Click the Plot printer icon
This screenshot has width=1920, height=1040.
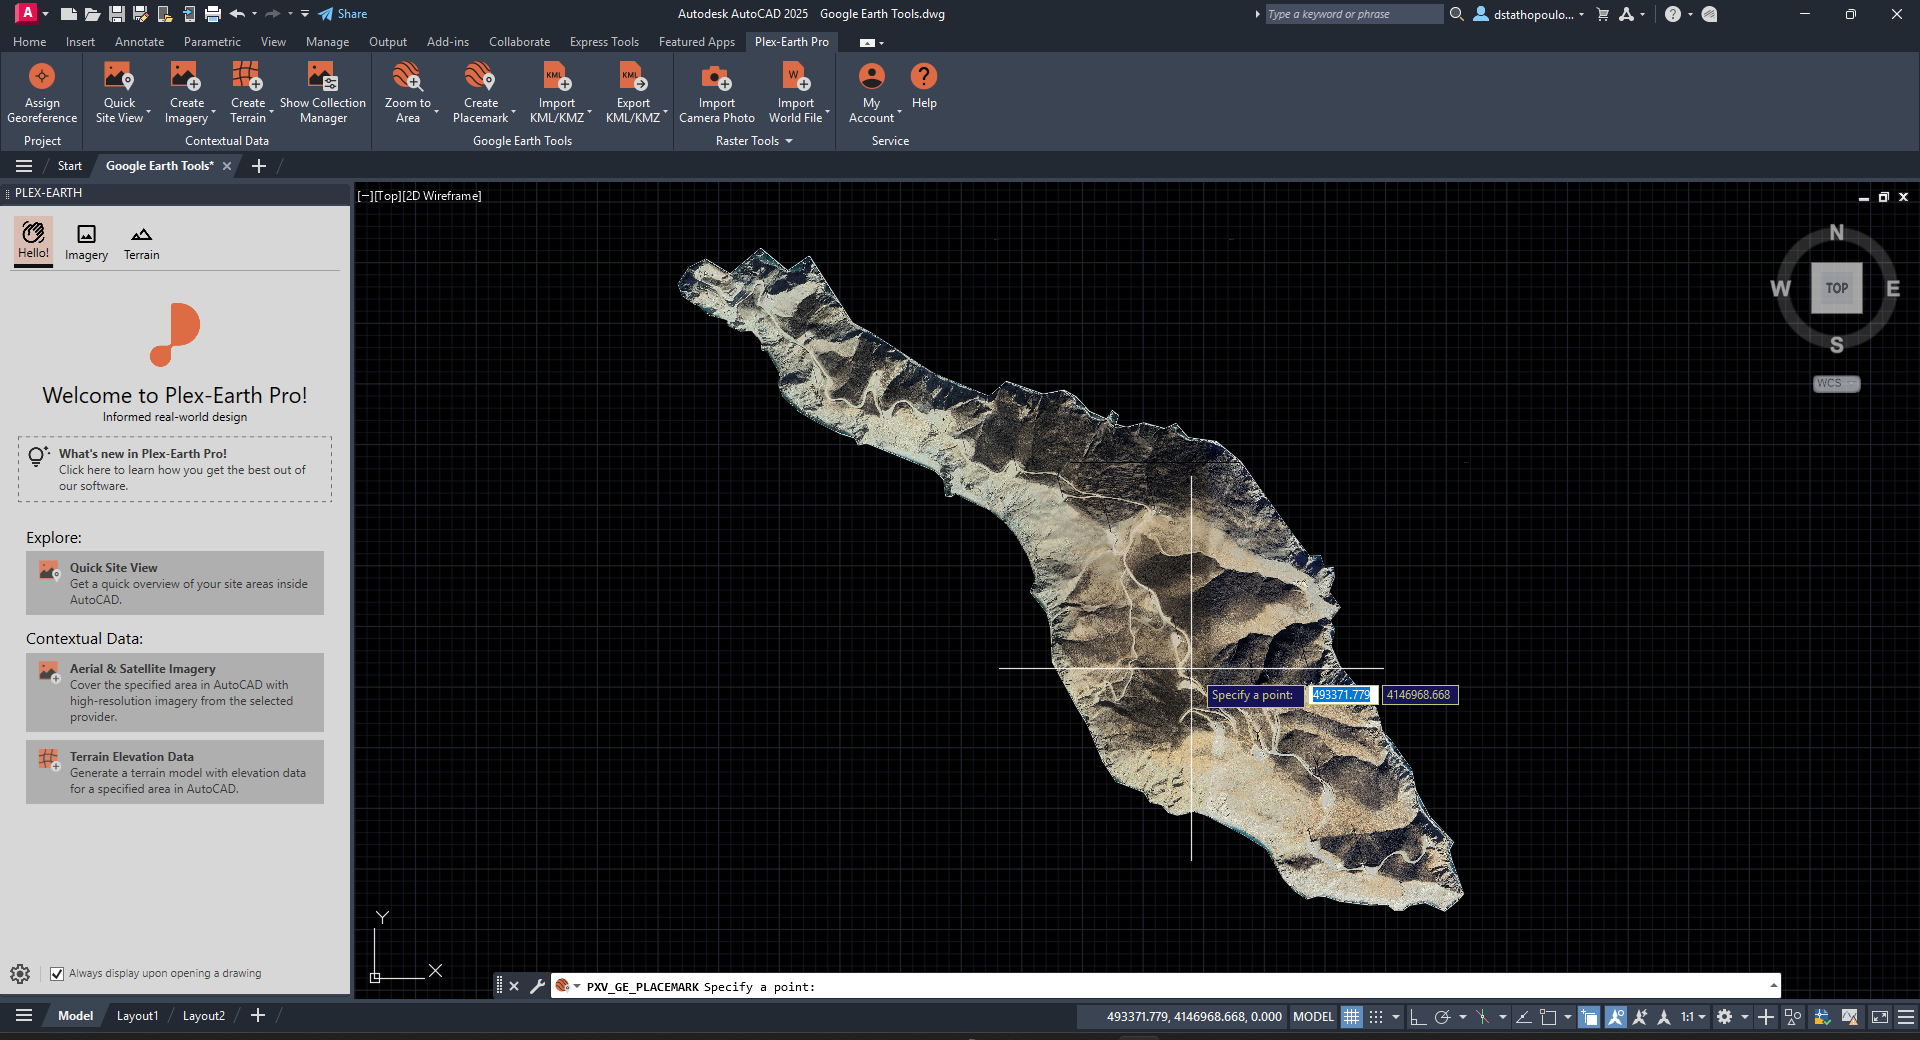pos(213,14)
